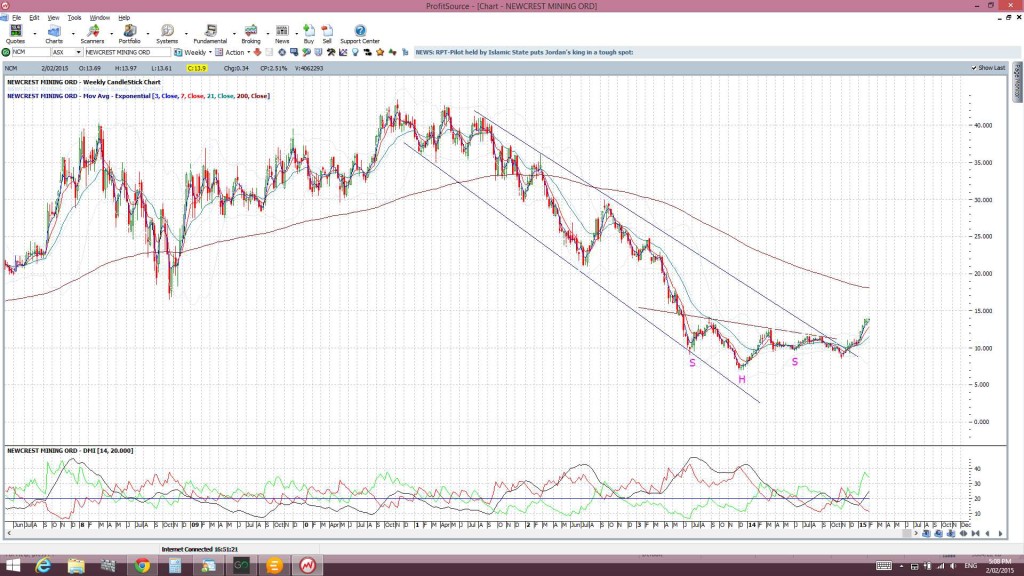The width and height of the screenshot is (1024, 576).
Task: Expand the Quotes dropdown arrow
Action: click(35, 33)
